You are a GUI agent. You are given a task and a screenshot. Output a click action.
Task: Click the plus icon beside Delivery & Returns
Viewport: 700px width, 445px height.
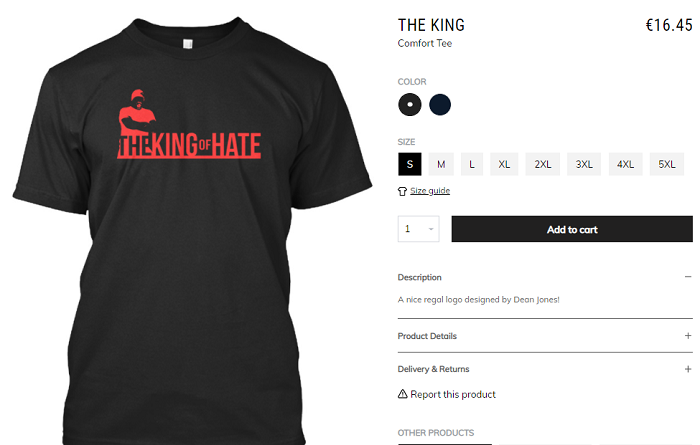[688, 369]
